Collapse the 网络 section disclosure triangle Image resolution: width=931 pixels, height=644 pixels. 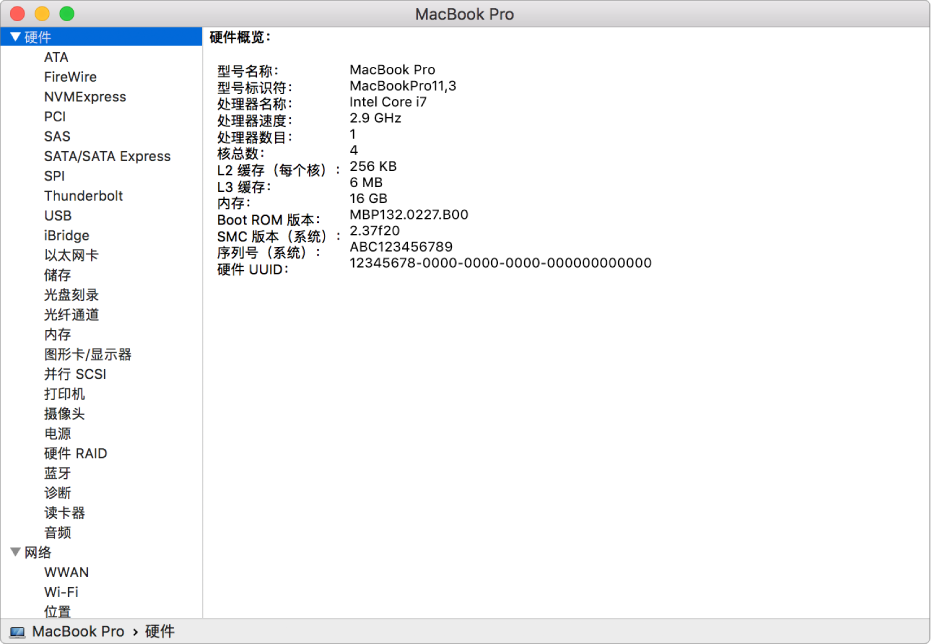point(15,551)
